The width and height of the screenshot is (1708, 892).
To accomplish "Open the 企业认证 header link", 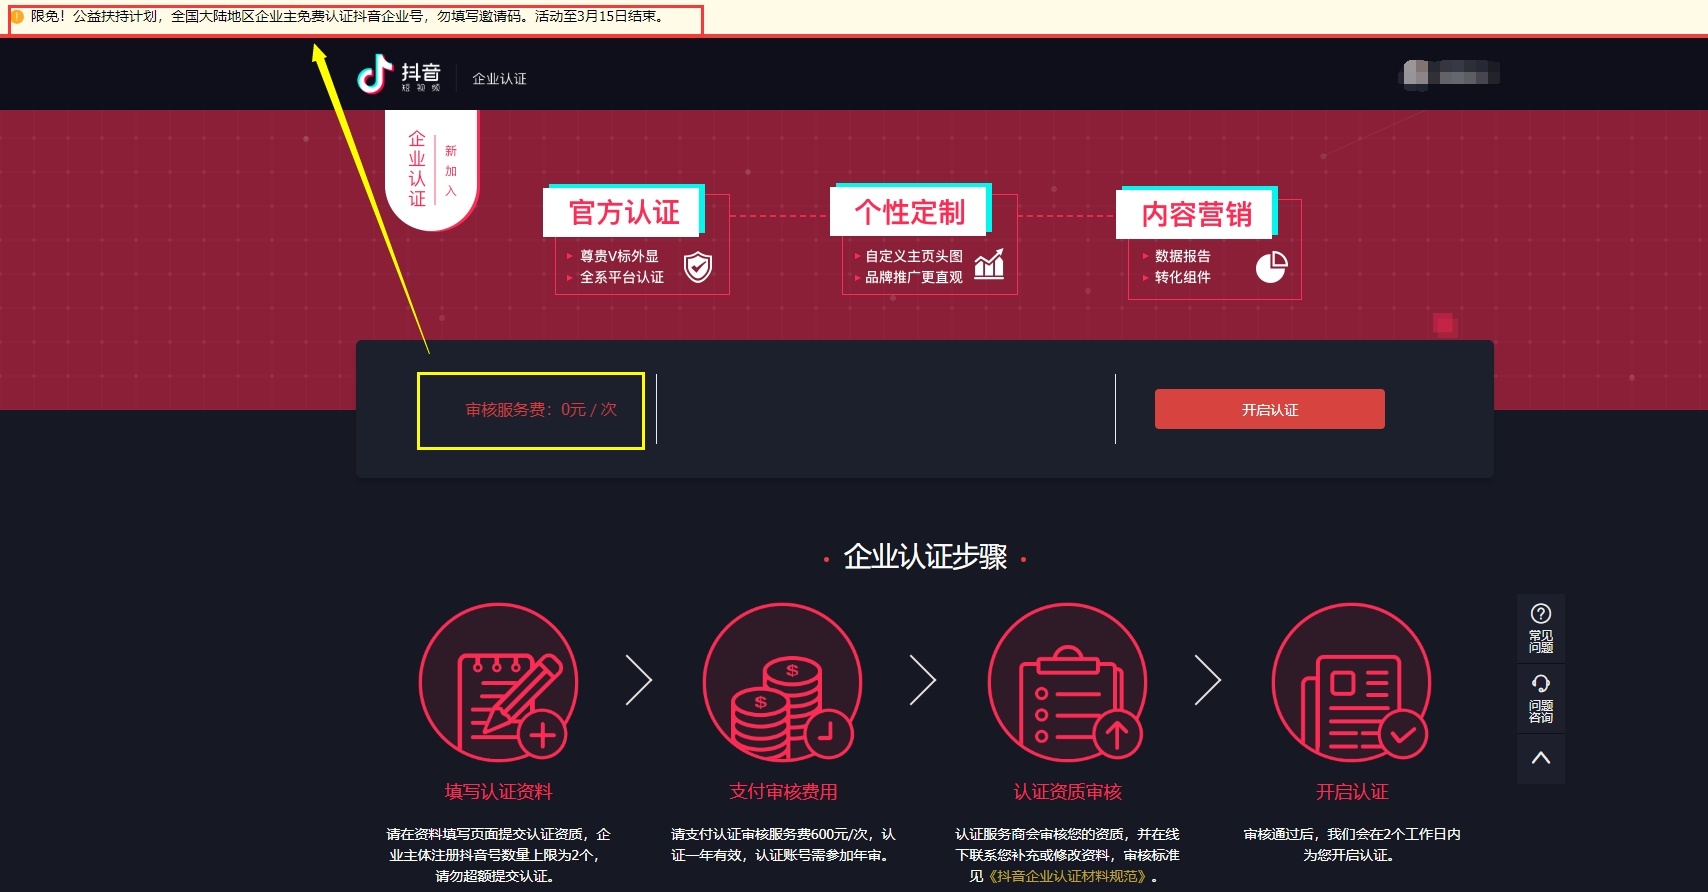I will [499, 79].
